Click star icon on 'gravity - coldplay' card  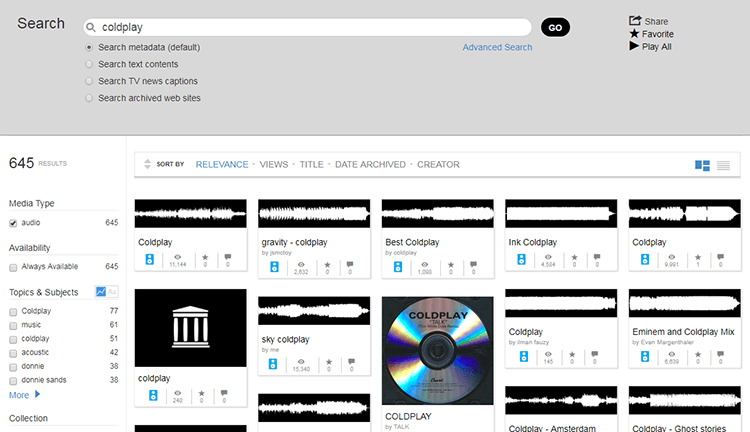[x=327, y=265]
